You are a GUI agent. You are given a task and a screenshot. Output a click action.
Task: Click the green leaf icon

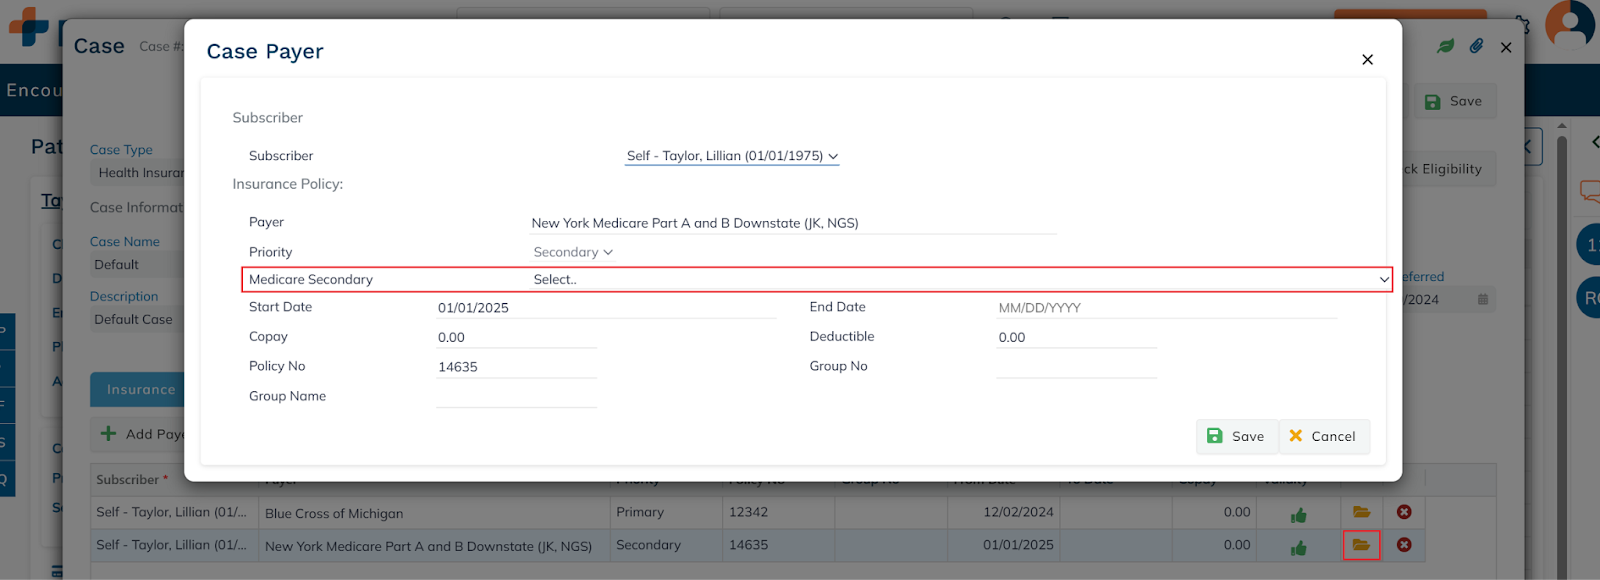click(x=1445, y=46)
